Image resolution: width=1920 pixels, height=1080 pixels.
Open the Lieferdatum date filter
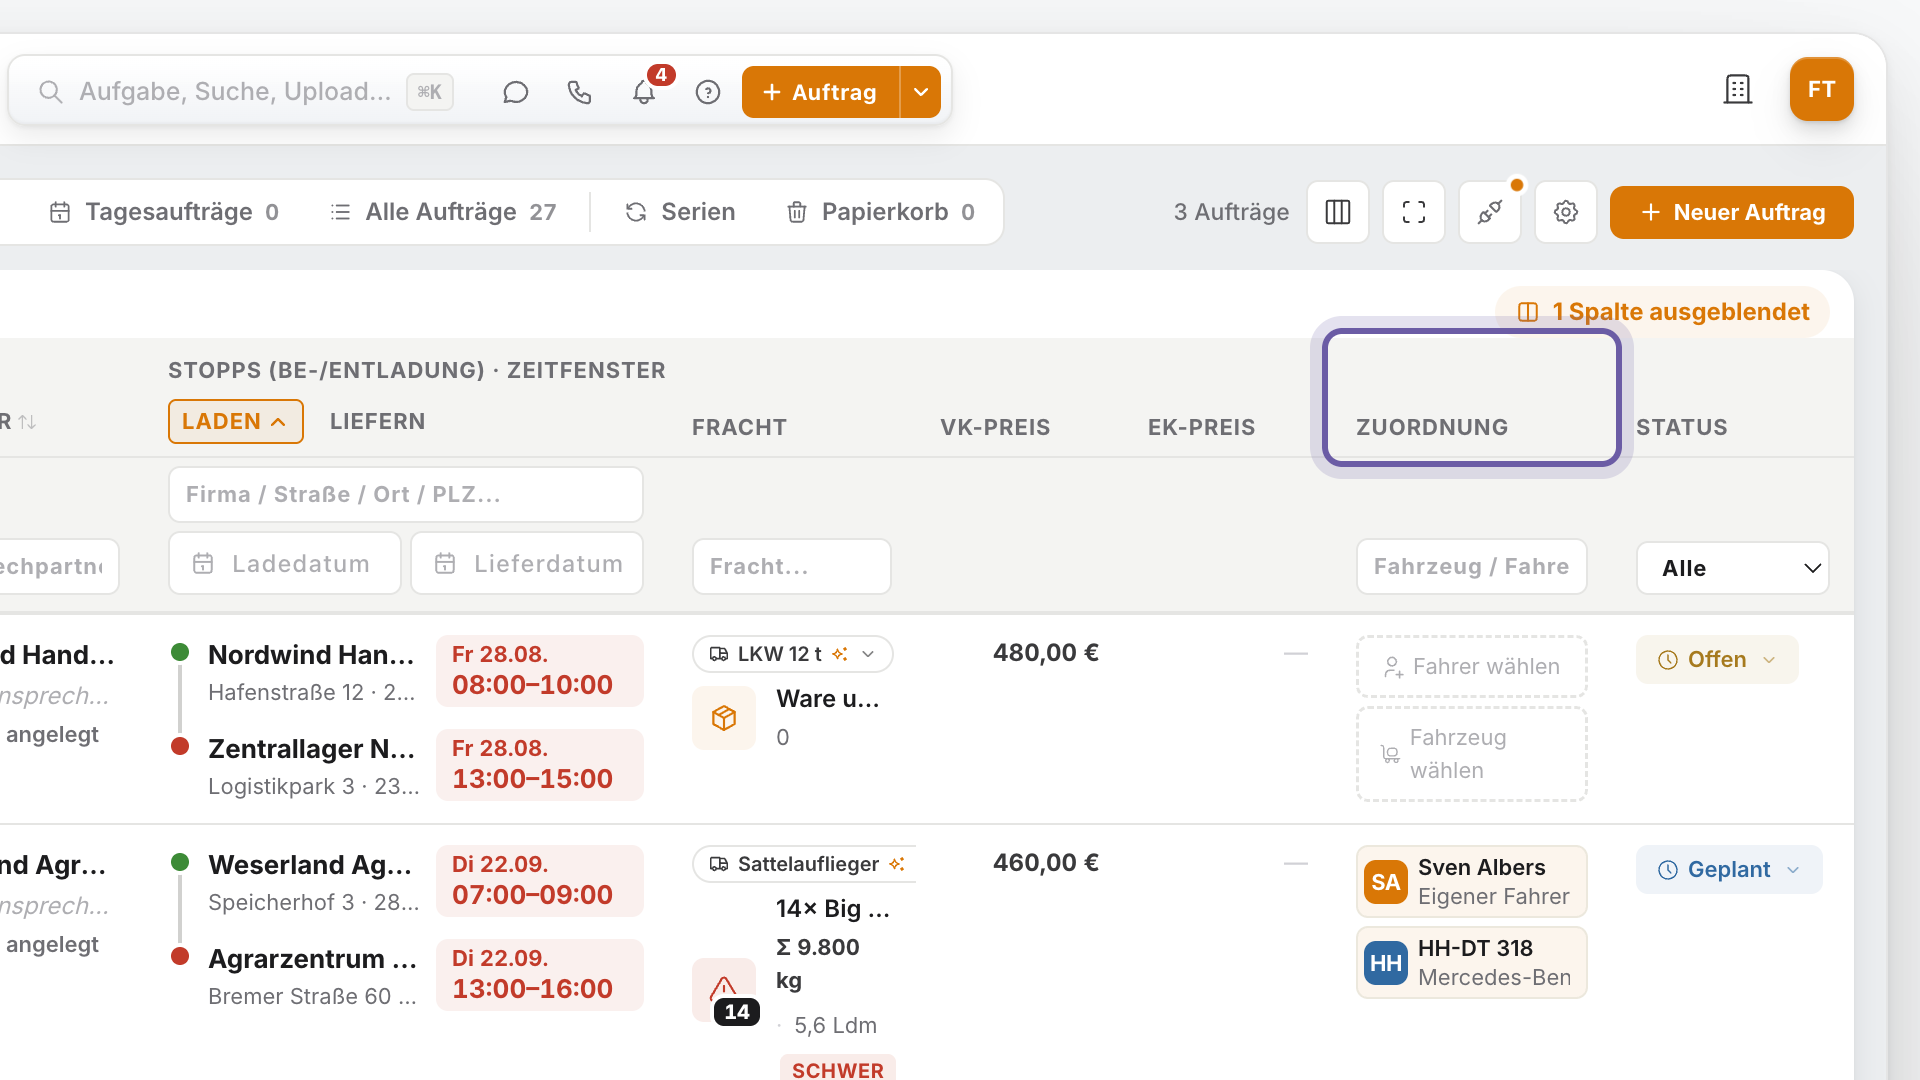point(527,564)
